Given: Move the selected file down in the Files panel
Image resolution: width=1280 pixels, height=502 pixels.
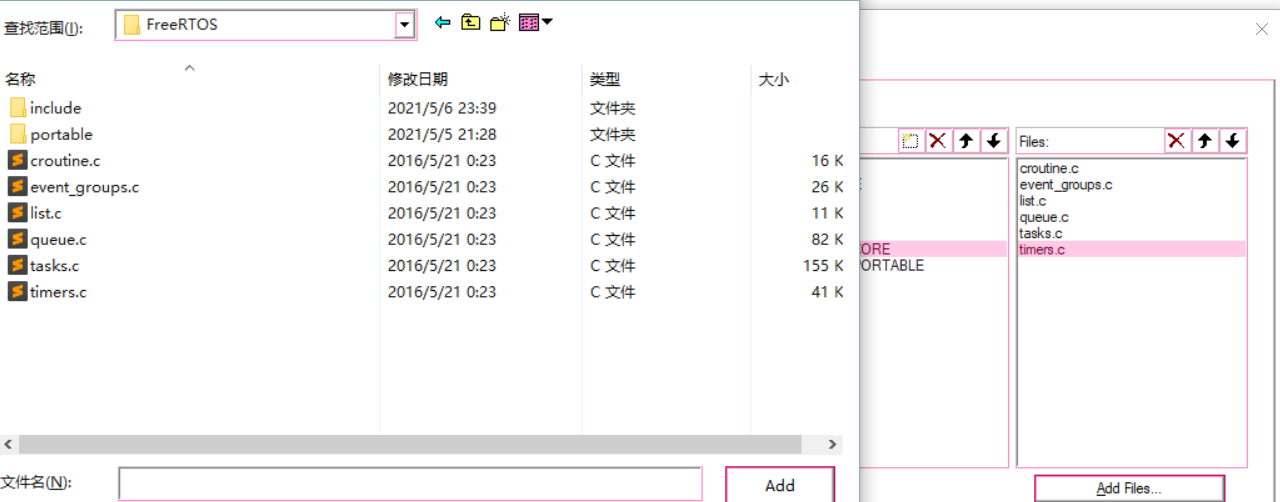Looking at the screenshot, I should (1233, 141).
